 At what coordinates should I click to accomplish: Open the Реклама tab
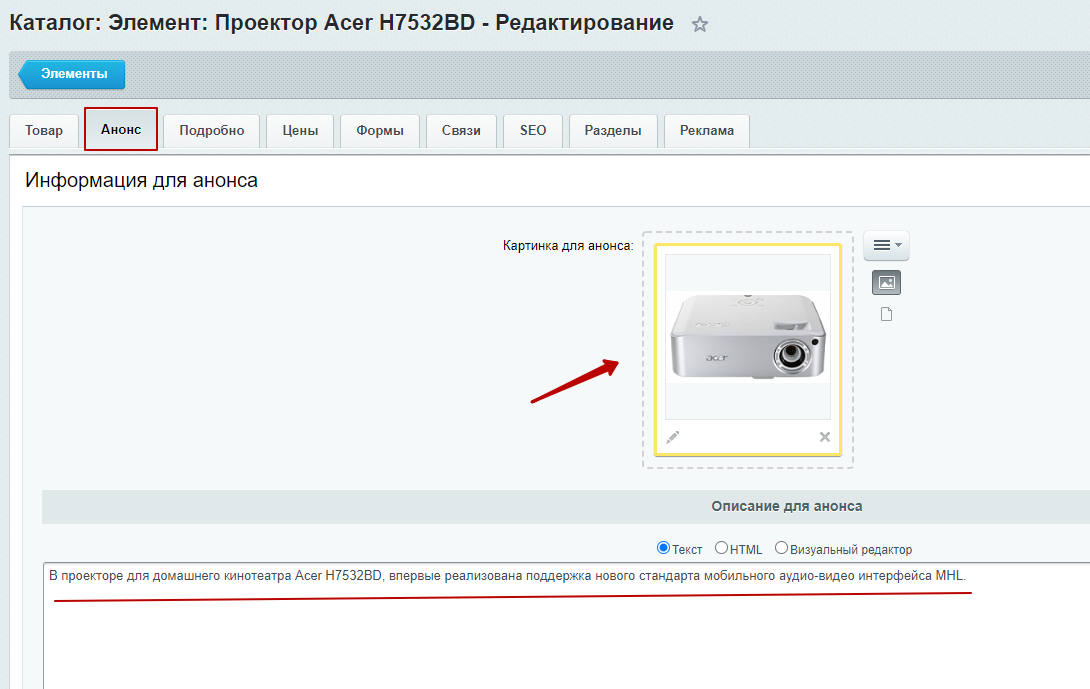(707, 131)
